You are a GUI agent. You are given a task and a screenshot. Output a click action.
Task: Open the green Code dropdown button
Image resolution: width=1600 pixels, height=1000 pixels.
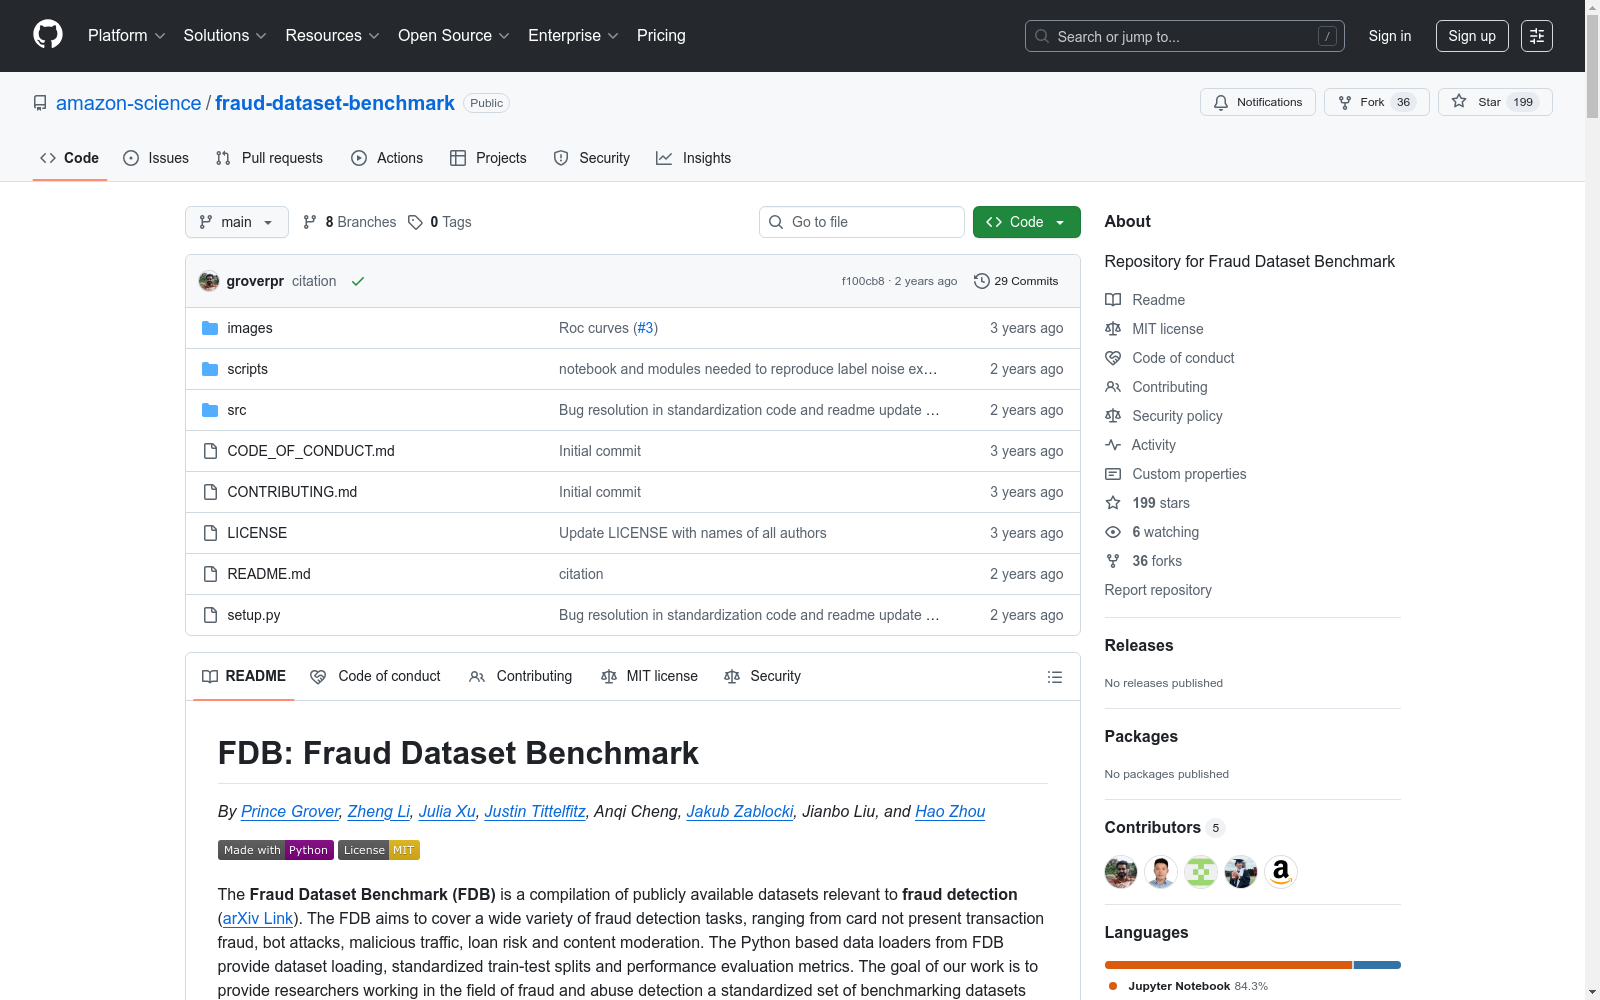click(1027, 222)
